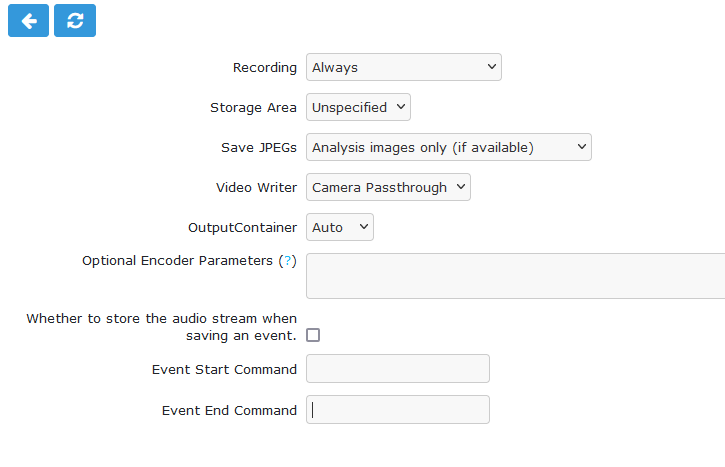The height and width of the screenshot is (467, 725).
Task: Click the Storage Area label text
Action: pyautogui.click(x=253, y=108)
